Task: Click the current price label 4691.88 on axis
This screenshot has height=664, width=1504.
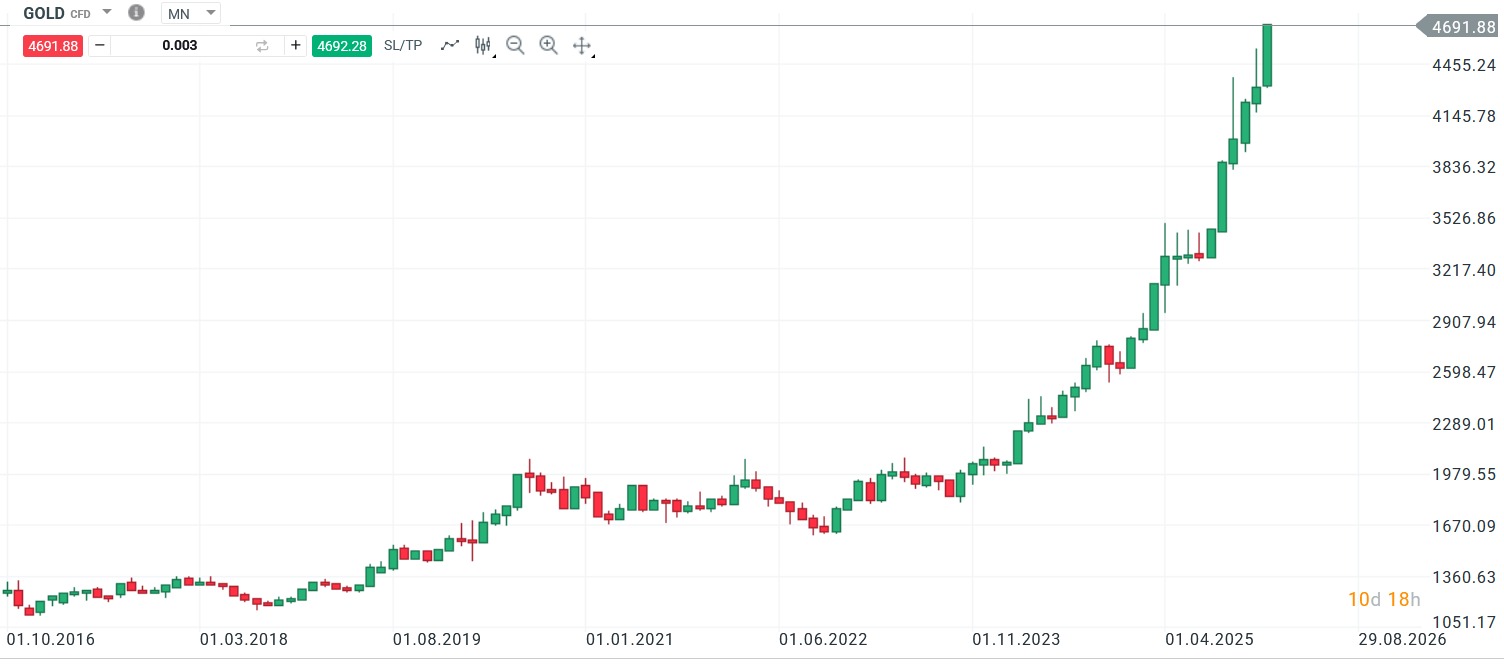Action: coord(1462,28)
